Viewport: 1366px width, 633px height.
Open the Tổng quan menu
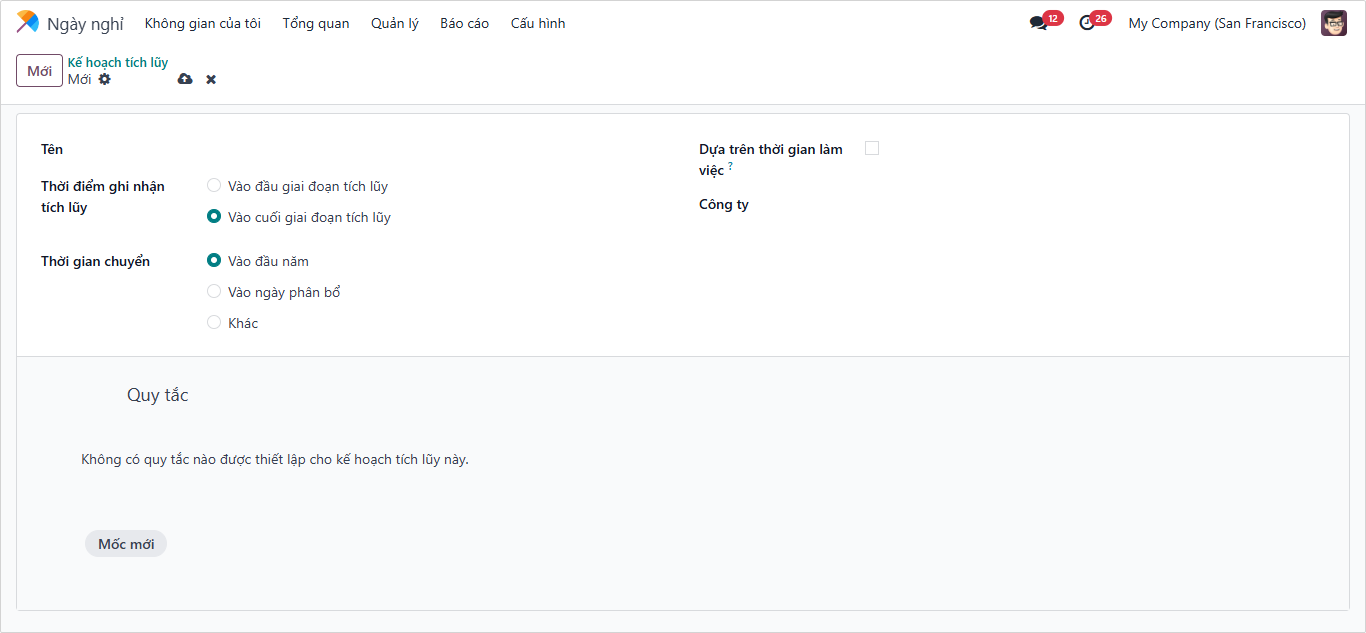point(315,23)
